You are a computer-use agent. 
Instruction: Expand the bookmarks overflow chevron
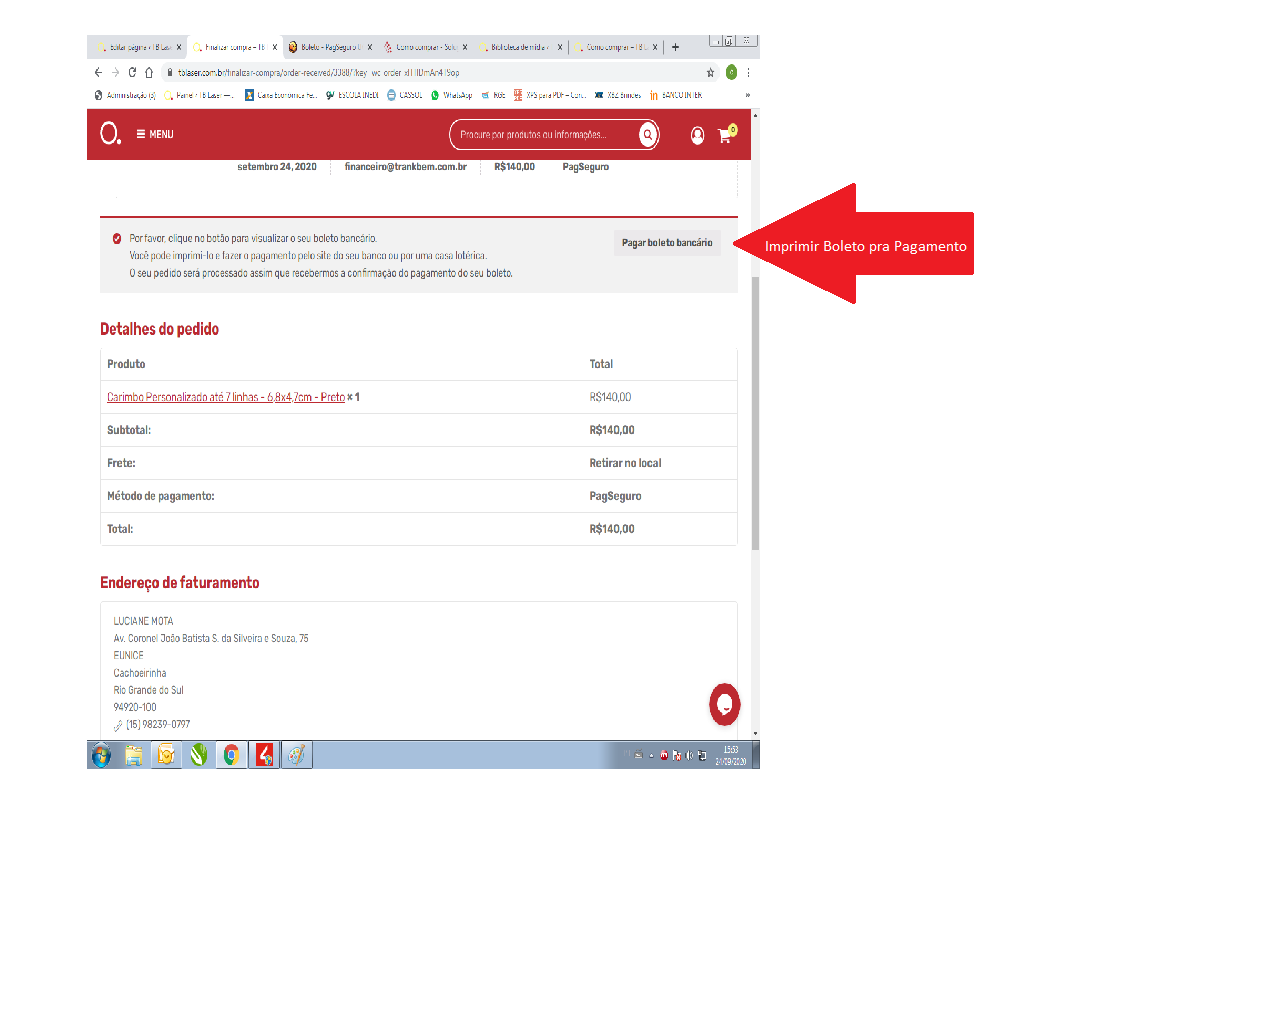747,96
